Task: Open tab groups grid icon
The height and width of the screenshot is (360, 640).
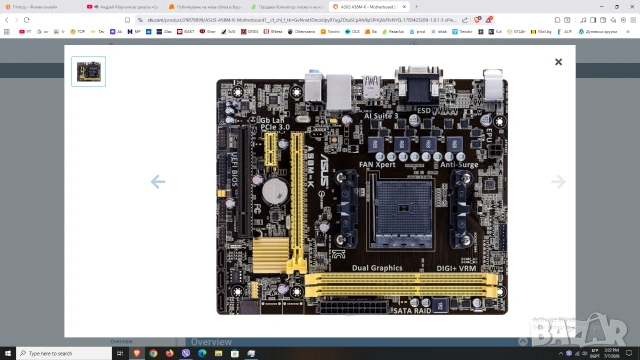Action: click(x=7, y=31)
